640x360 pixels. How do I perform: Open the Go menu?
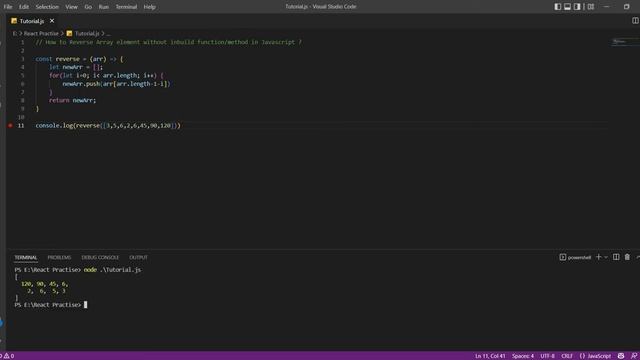(88, 7)
